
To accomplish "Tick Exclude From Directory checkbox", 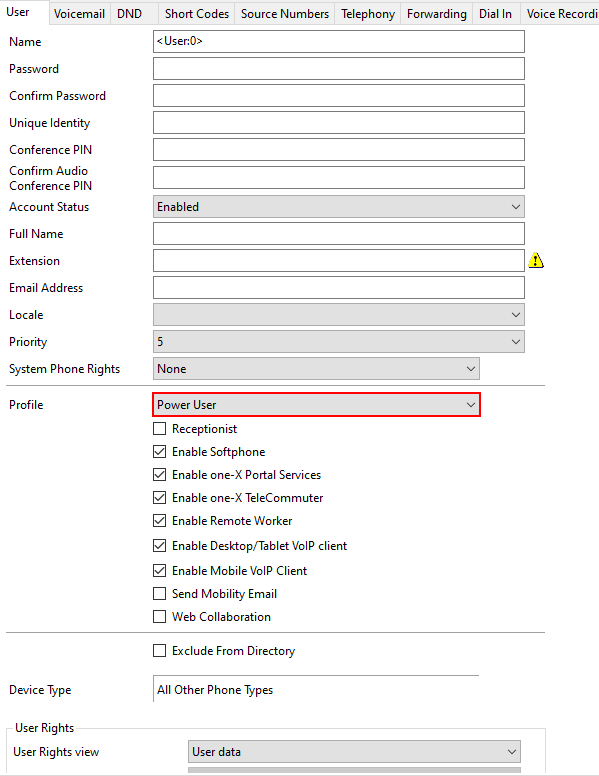I will click(159, 650).
